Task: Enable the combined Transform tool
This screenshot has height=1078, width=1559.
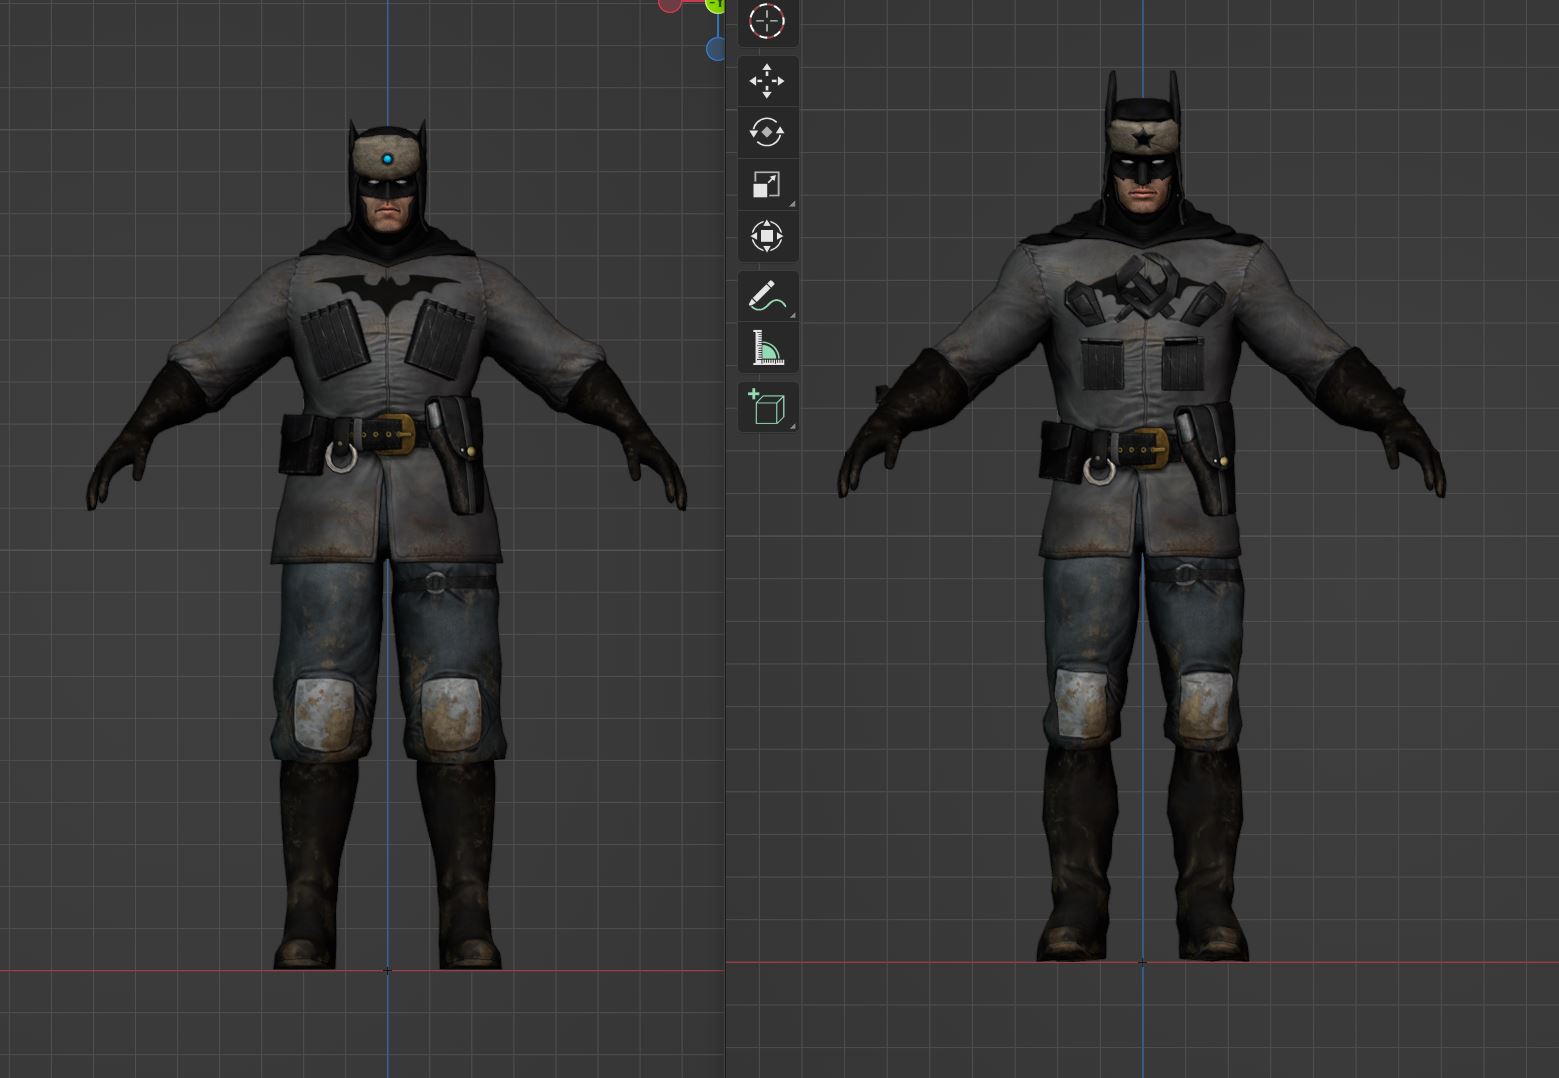Action: point(767,237)
